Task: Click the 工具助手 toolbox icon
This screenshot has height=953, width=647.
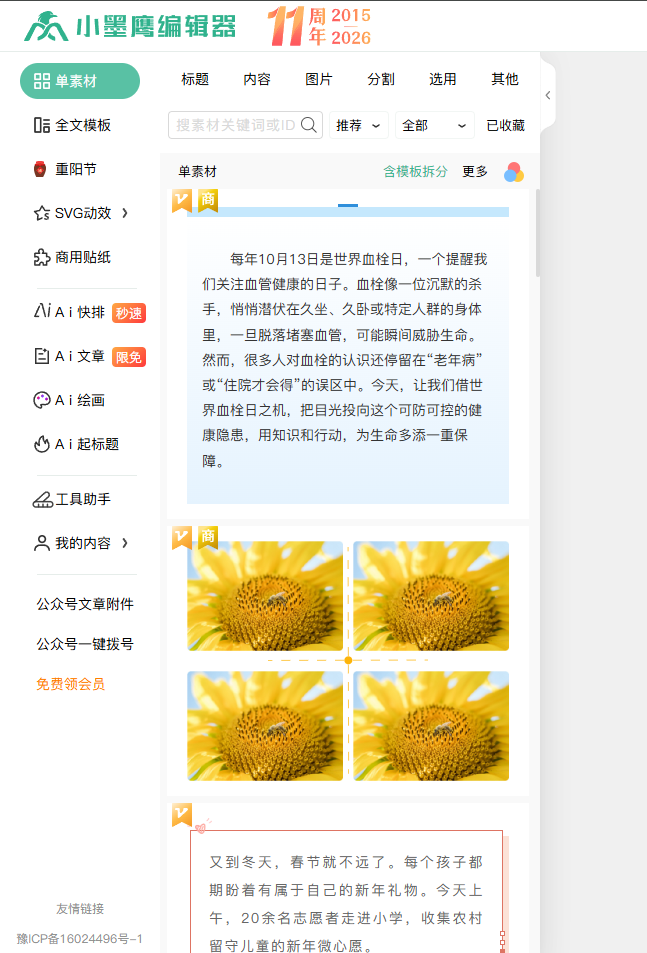Action: [x=43, y=500]
